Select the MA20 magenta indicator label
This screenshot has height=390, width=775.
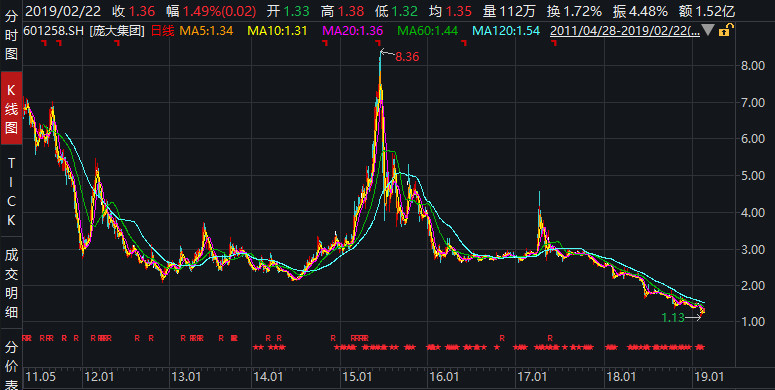[x=352, y=31]
